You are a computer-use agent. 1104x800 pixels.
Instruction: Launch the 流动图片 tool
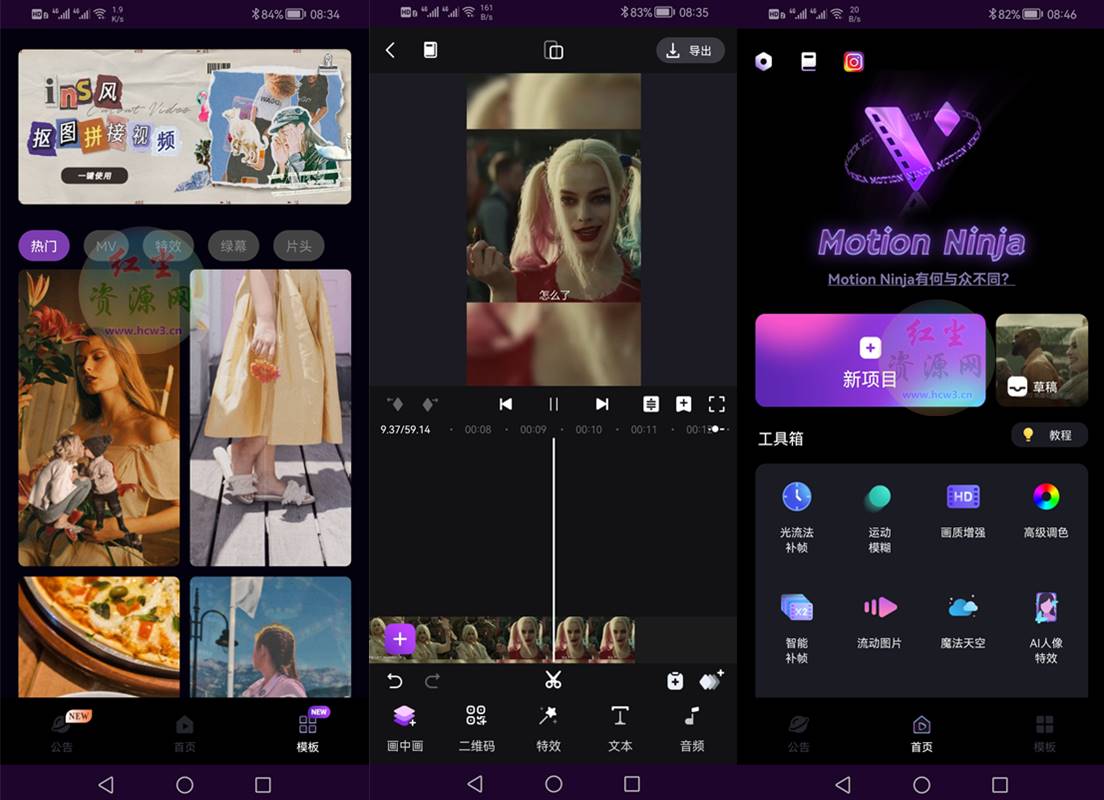879,607
